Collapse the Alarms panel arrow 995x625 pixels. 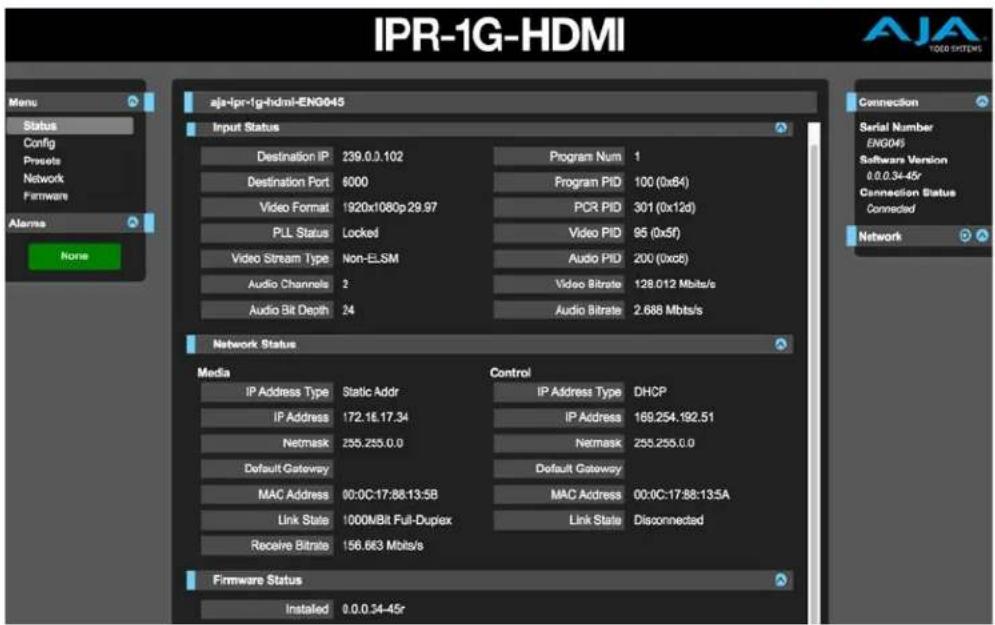tap(133, 223)
